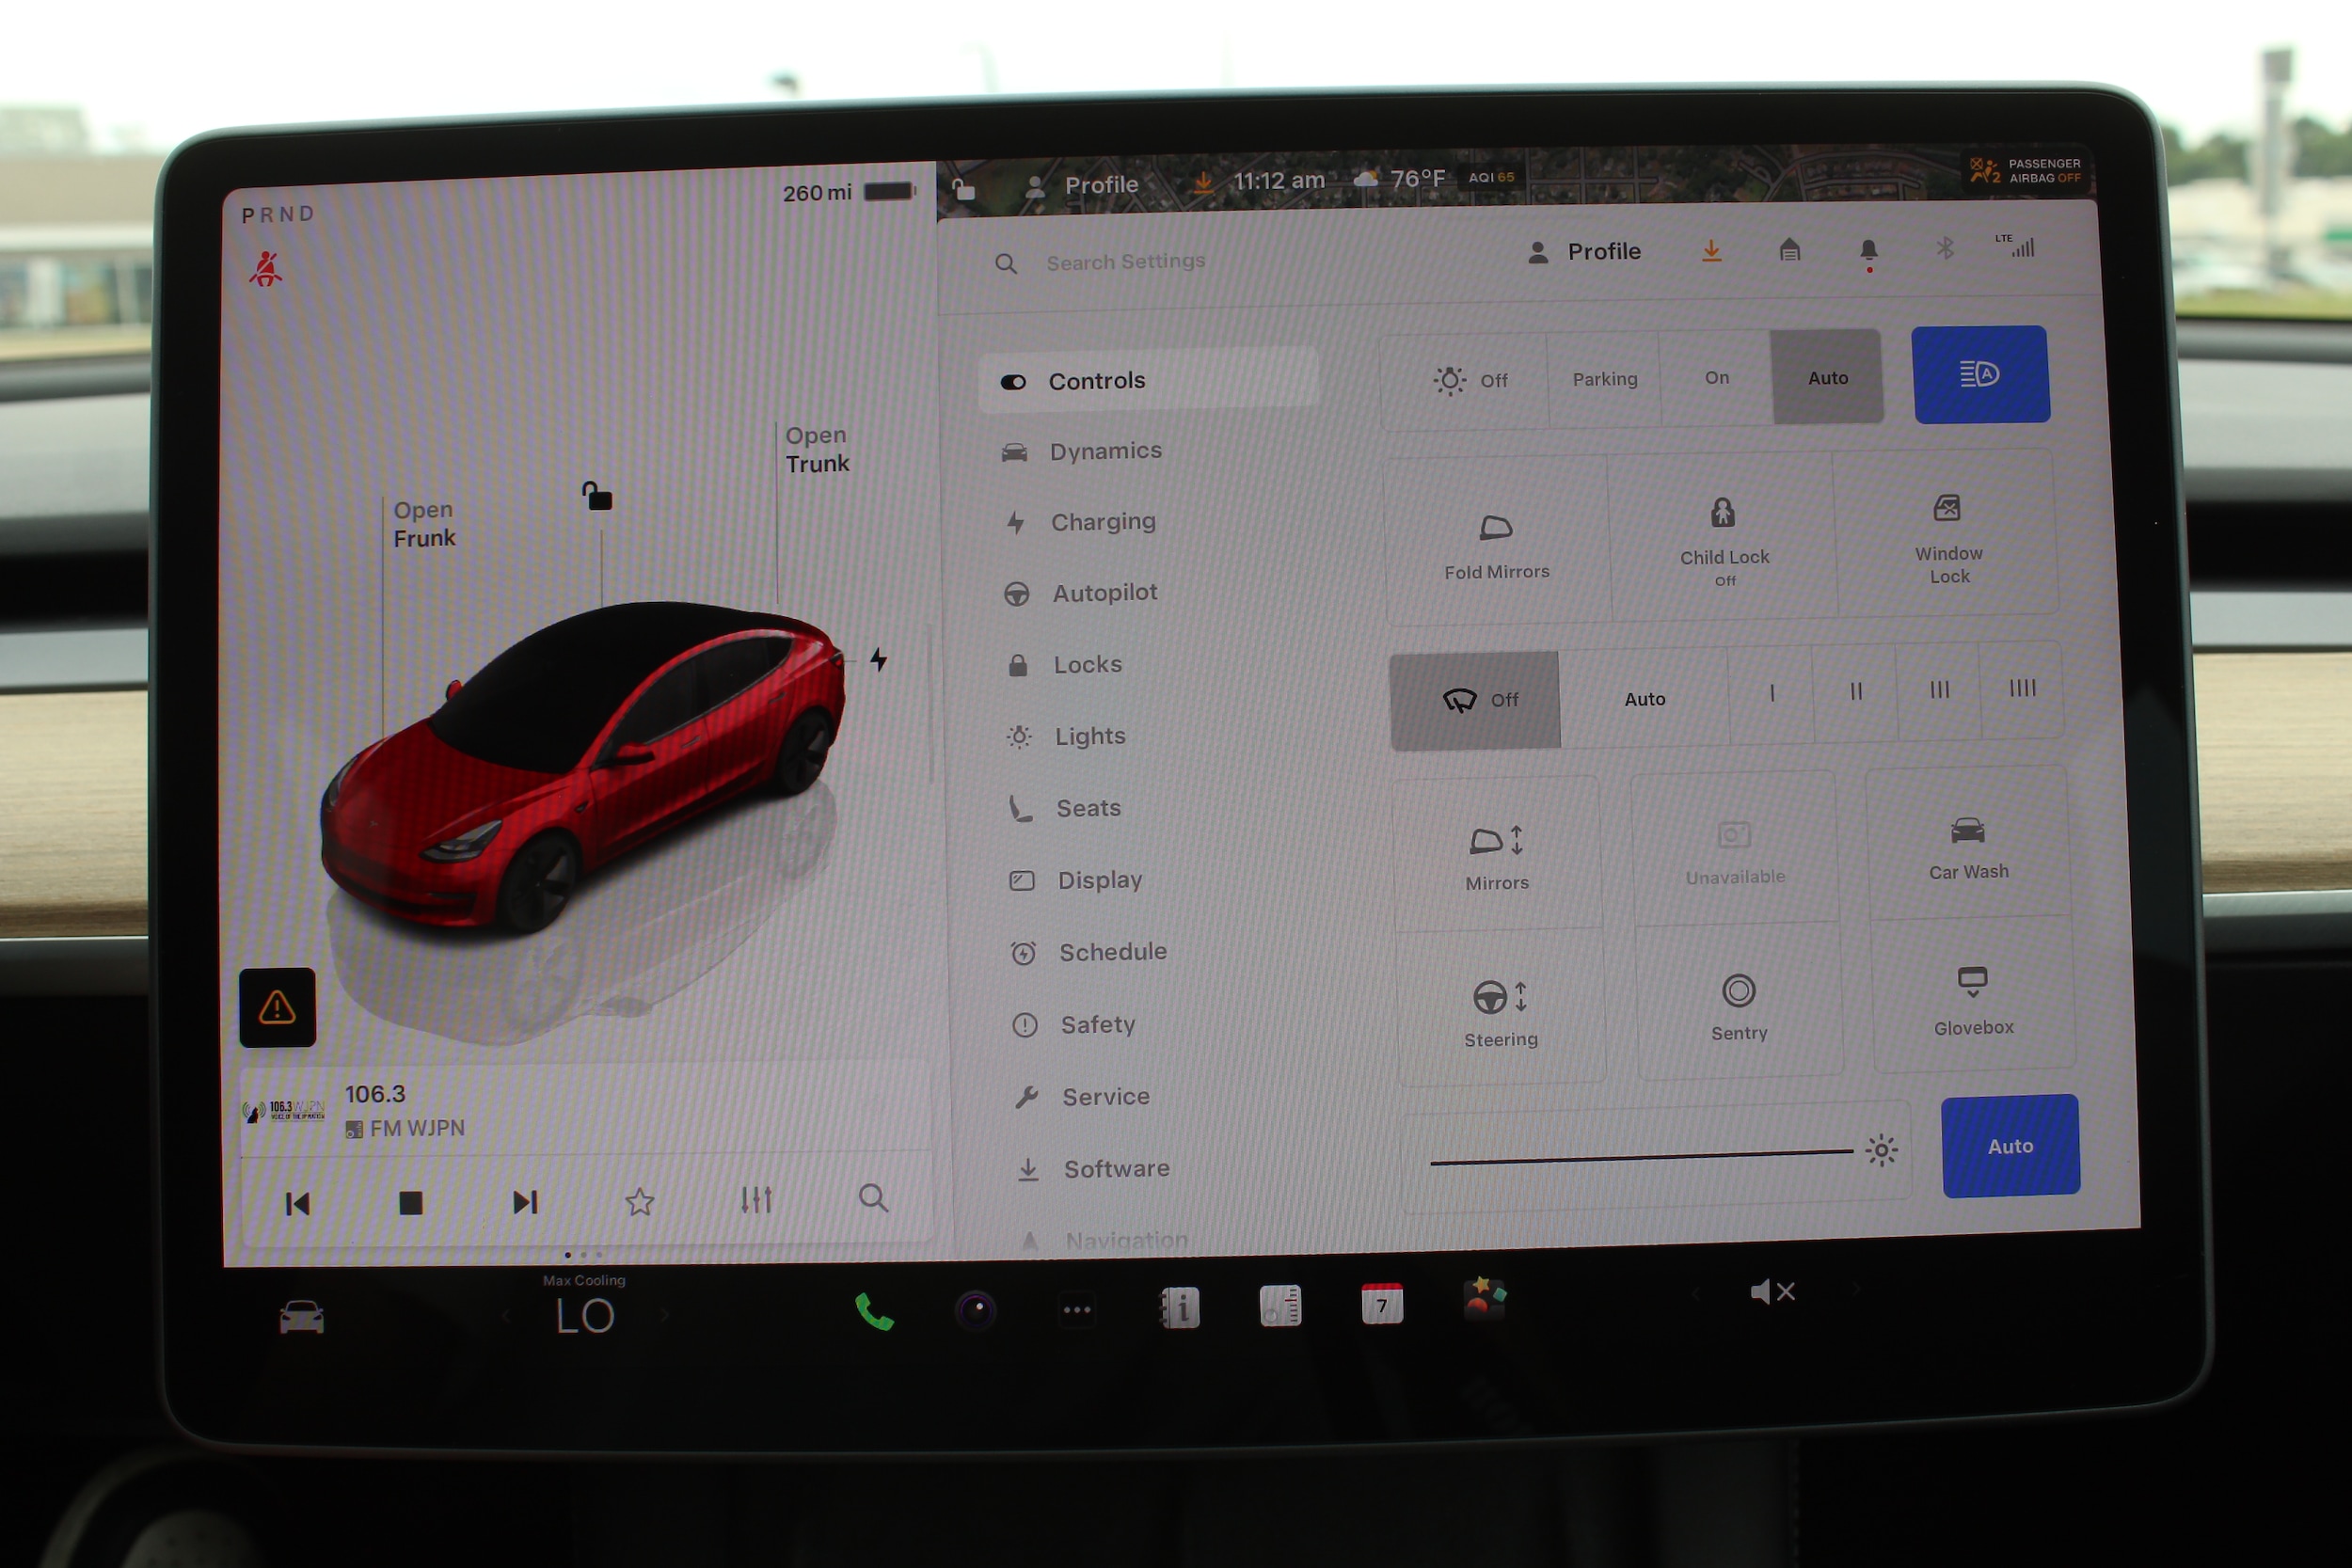Open the dashcam camera app
This screenshot has height=1568, width=2352.
click(x=976, y=1309)
